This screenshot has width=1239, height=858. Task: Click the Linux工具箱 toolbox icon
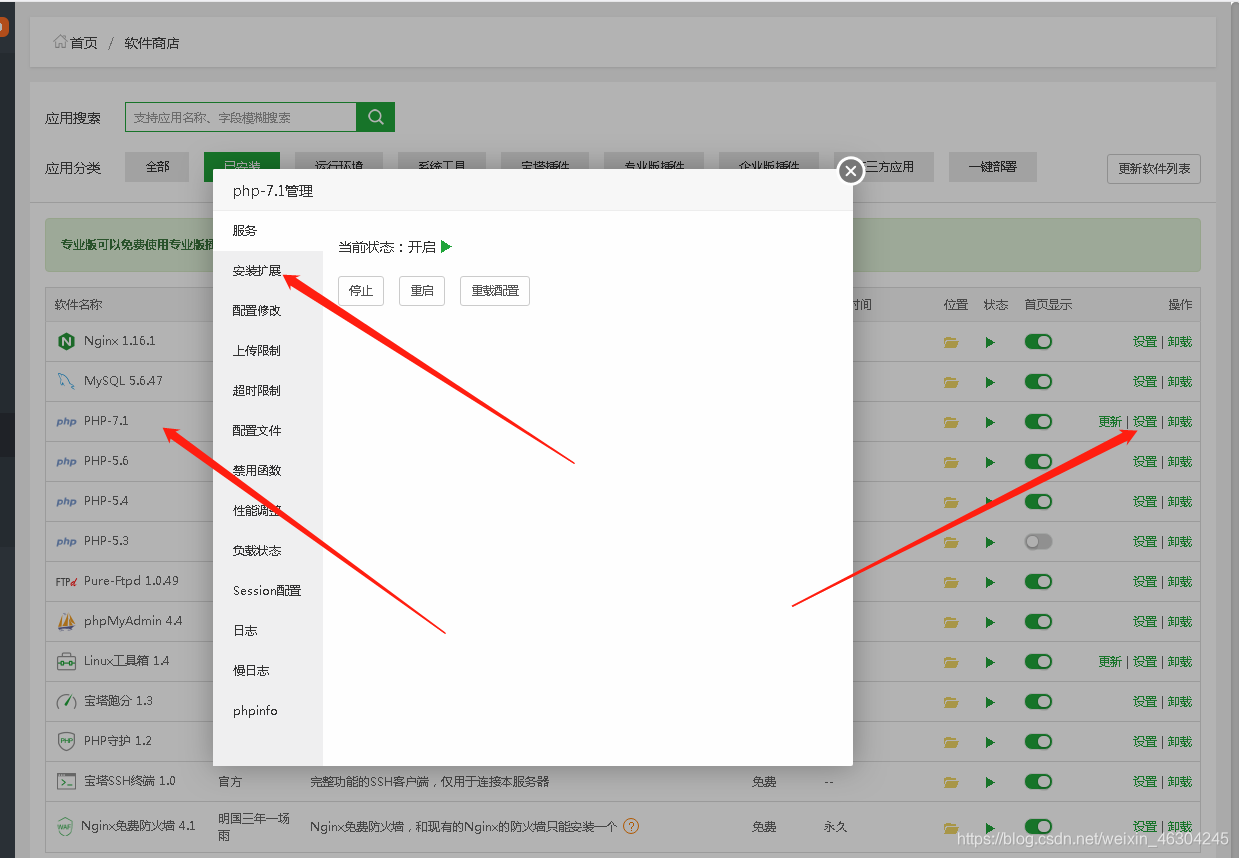(x=66, y=662)
